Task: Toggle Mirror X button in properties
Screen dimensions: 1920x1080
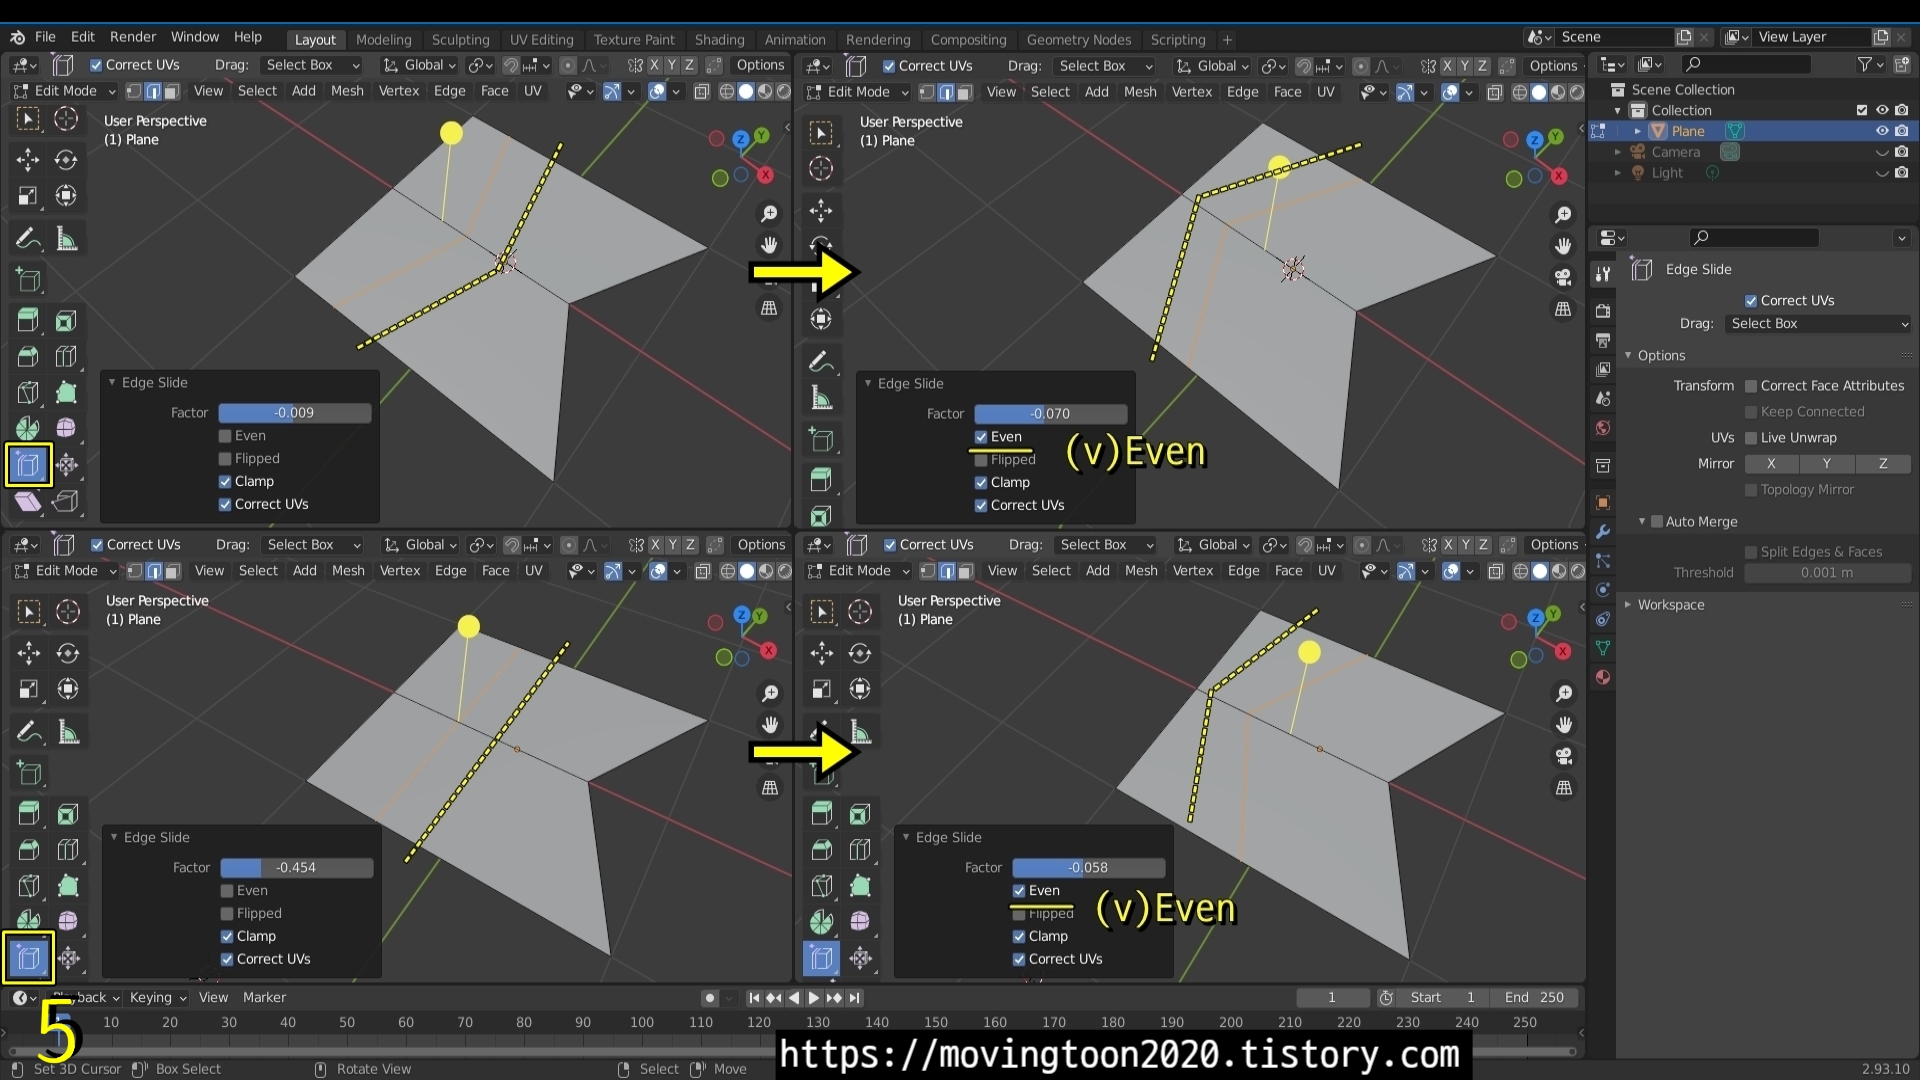Action: click(x=1771, y=464)
